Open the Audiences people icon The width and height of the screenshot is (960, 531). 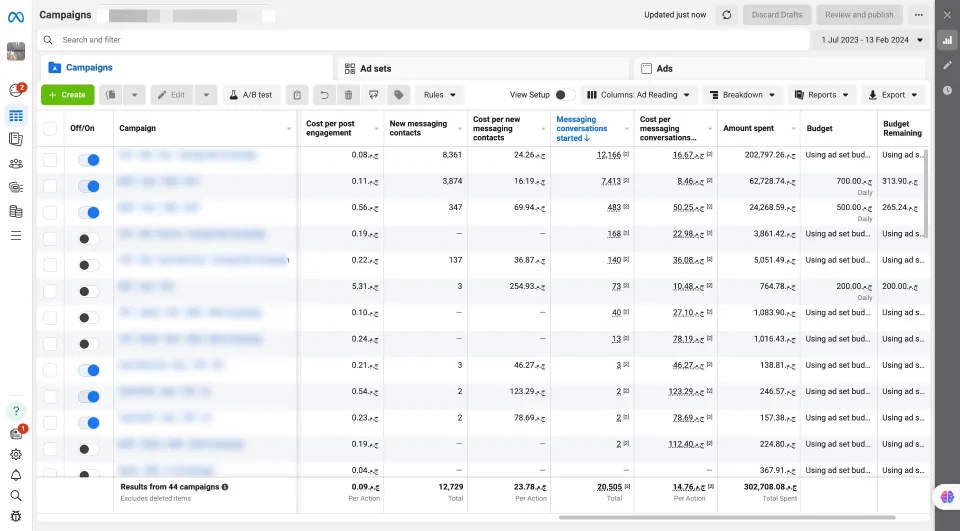coord(16,164)
